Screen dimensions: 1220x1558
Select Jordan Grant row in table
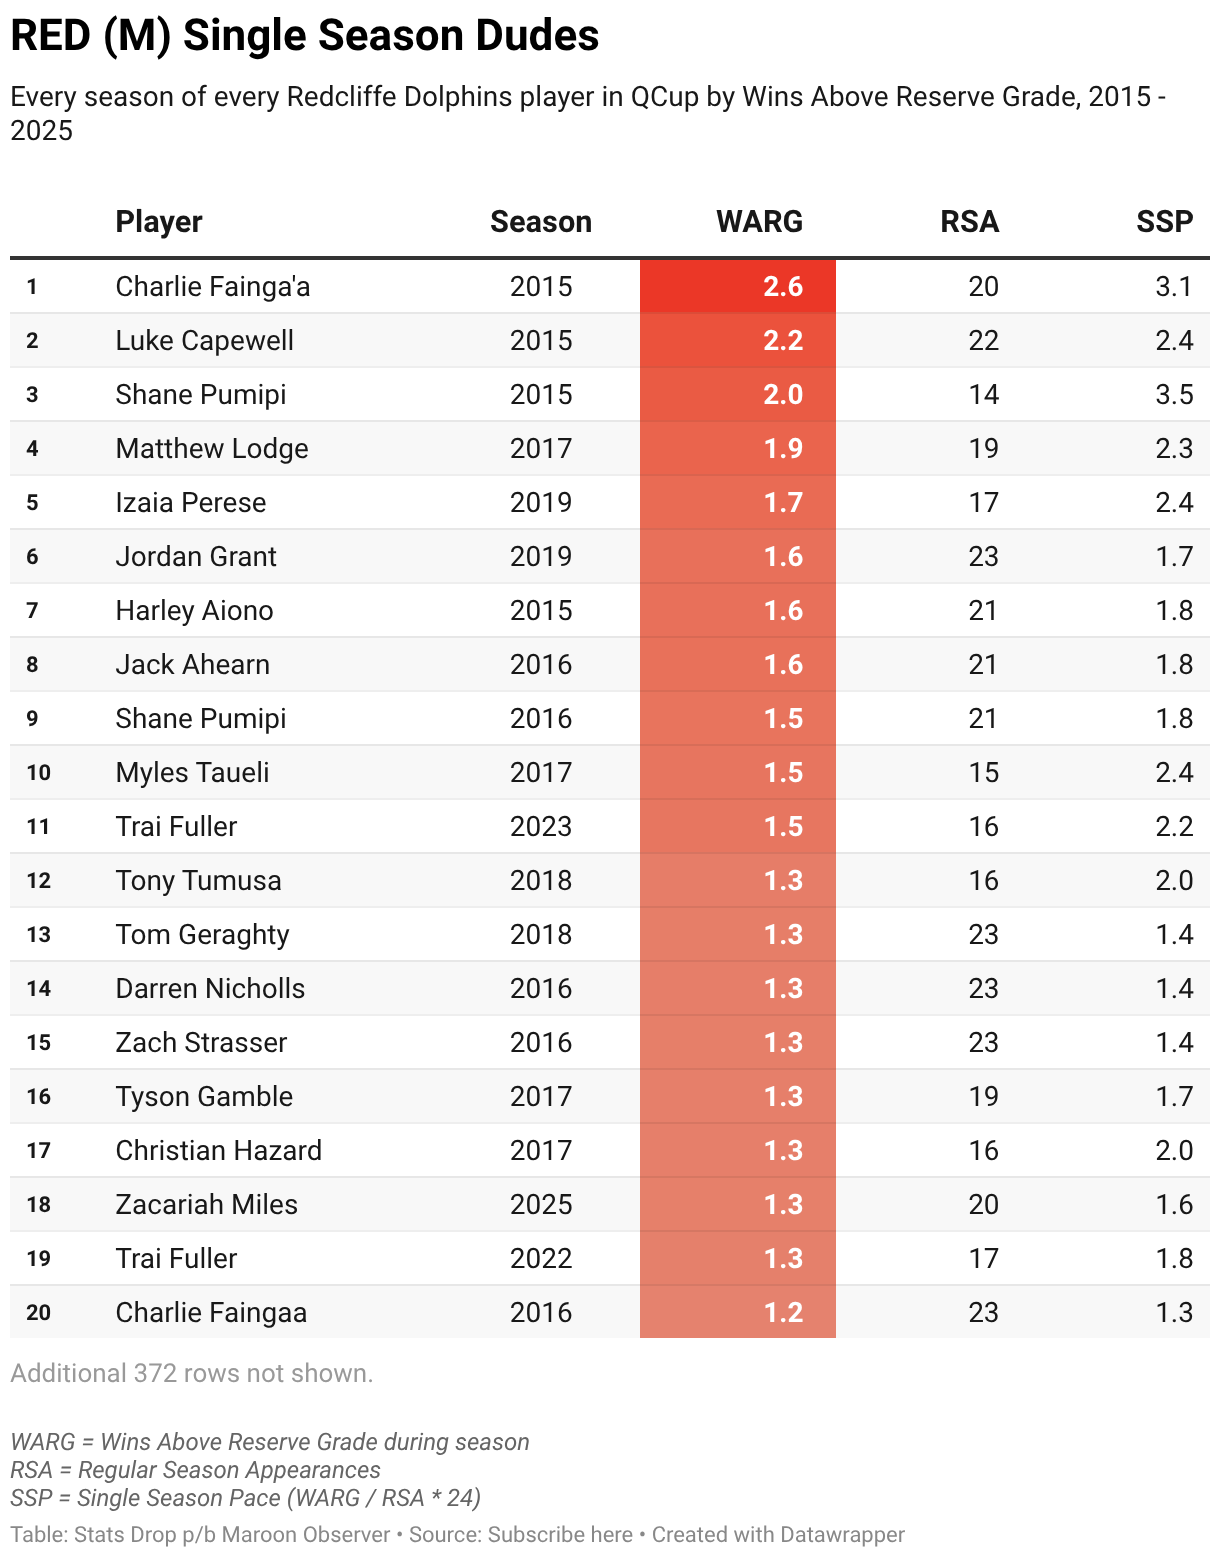pos(610,557)
